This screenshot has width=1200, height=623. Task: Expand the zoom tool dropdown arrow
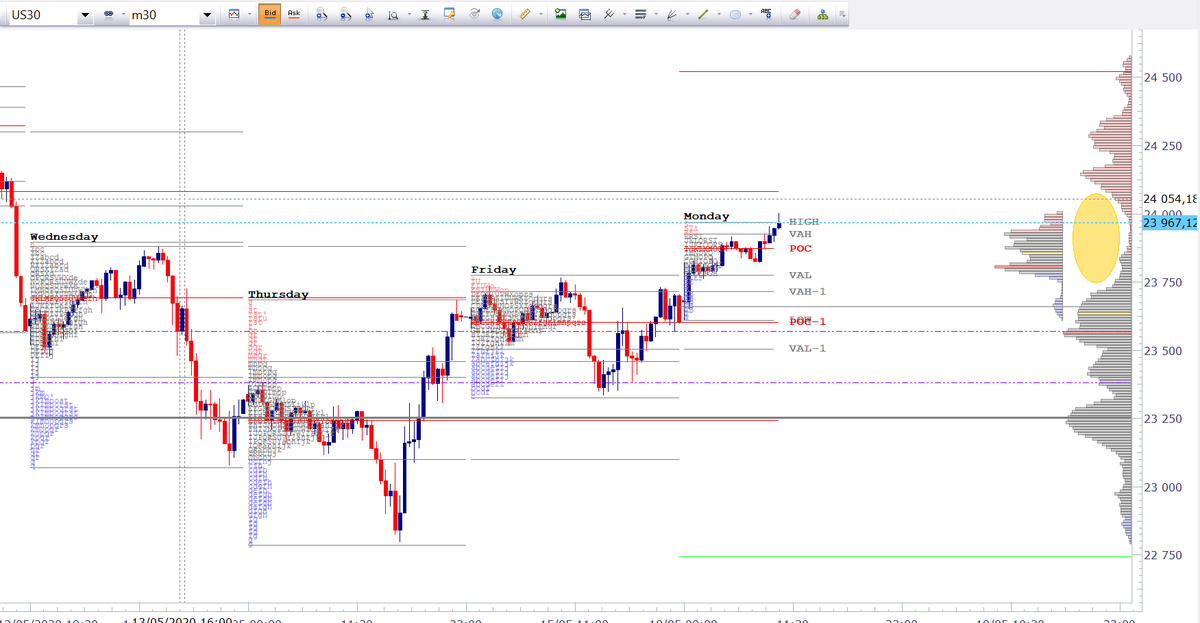tap(407, 15)
